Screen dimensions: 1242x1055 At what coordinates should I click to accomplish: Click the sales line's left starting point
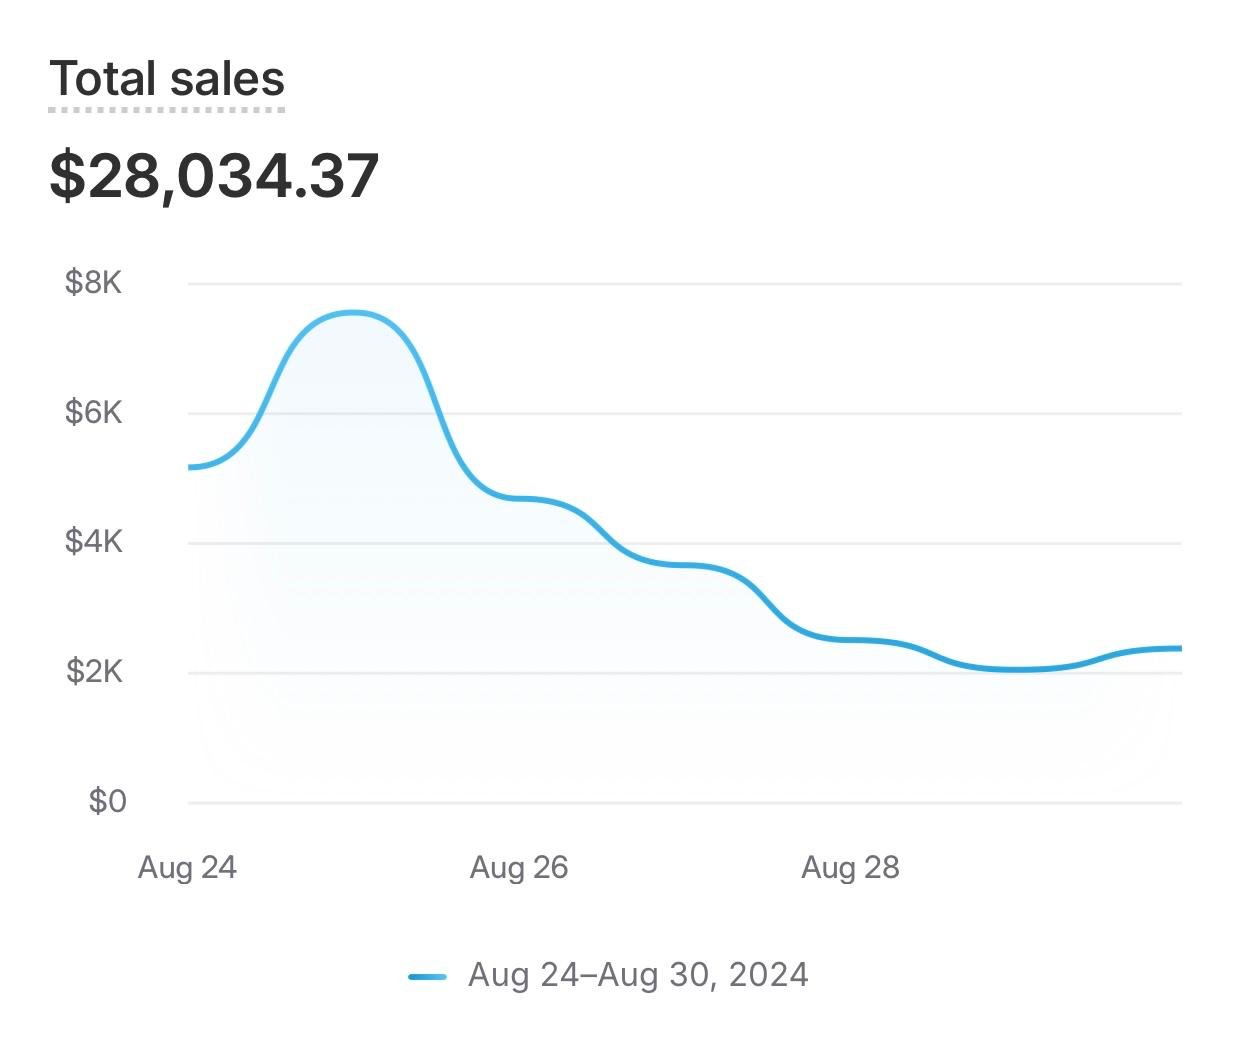click(x=190, y=467)
